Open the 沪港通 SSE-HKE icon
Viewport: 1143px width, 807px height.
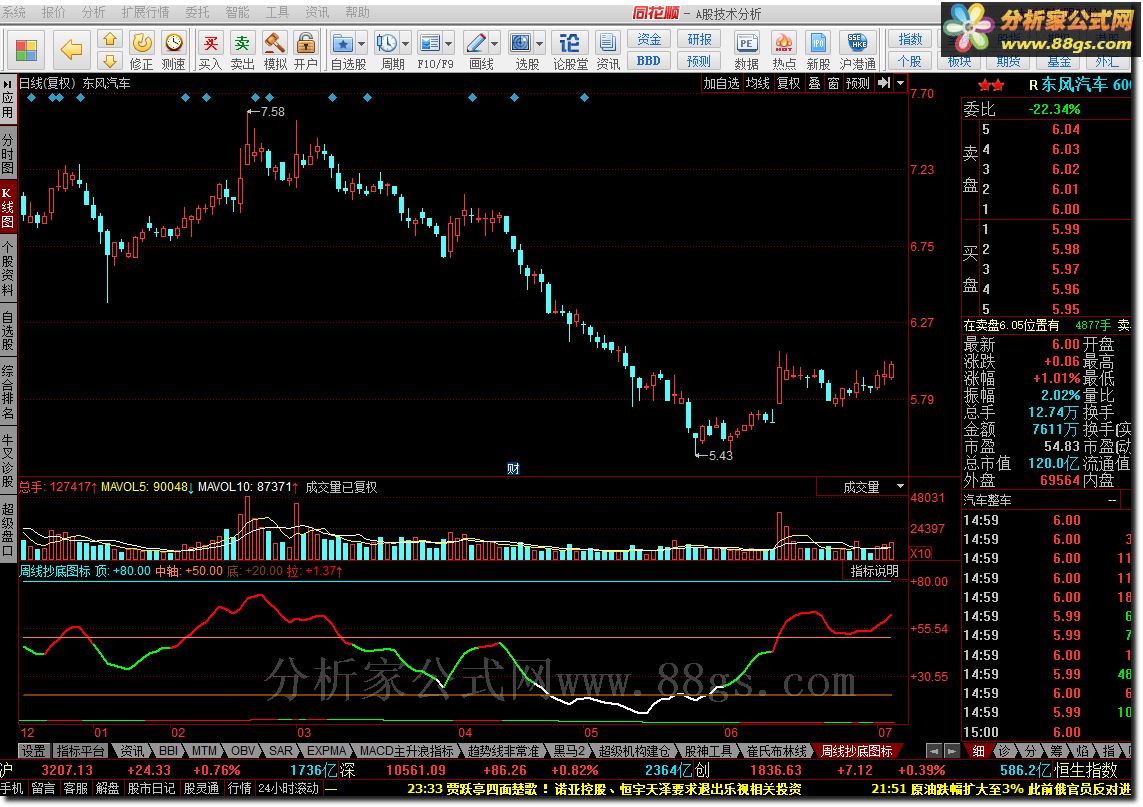tap(858, 50)
